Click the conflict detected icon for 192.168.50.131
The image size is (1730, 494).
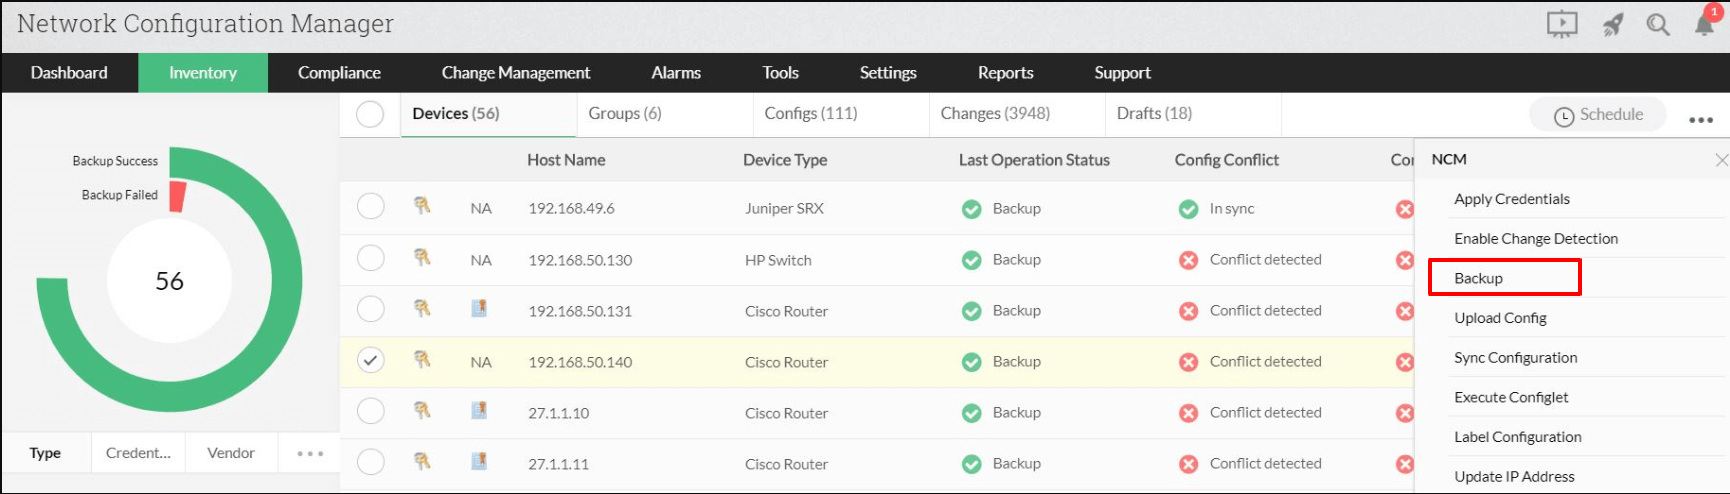pos(1188,311)
